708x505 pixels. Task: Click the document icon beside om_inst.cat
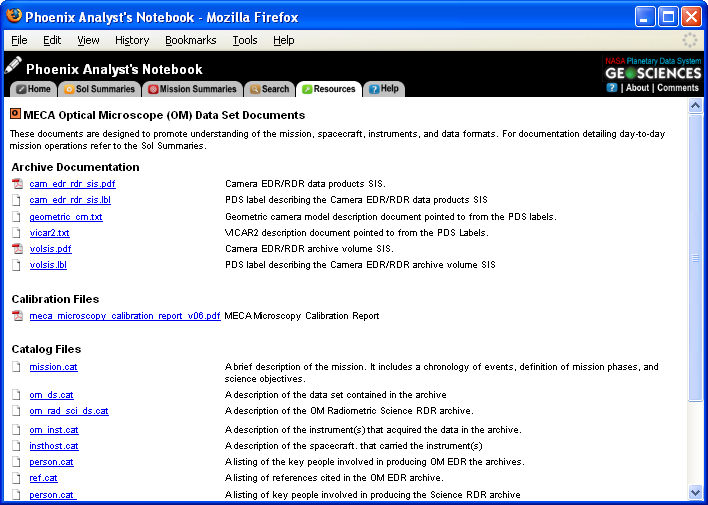tap(16, 430)
